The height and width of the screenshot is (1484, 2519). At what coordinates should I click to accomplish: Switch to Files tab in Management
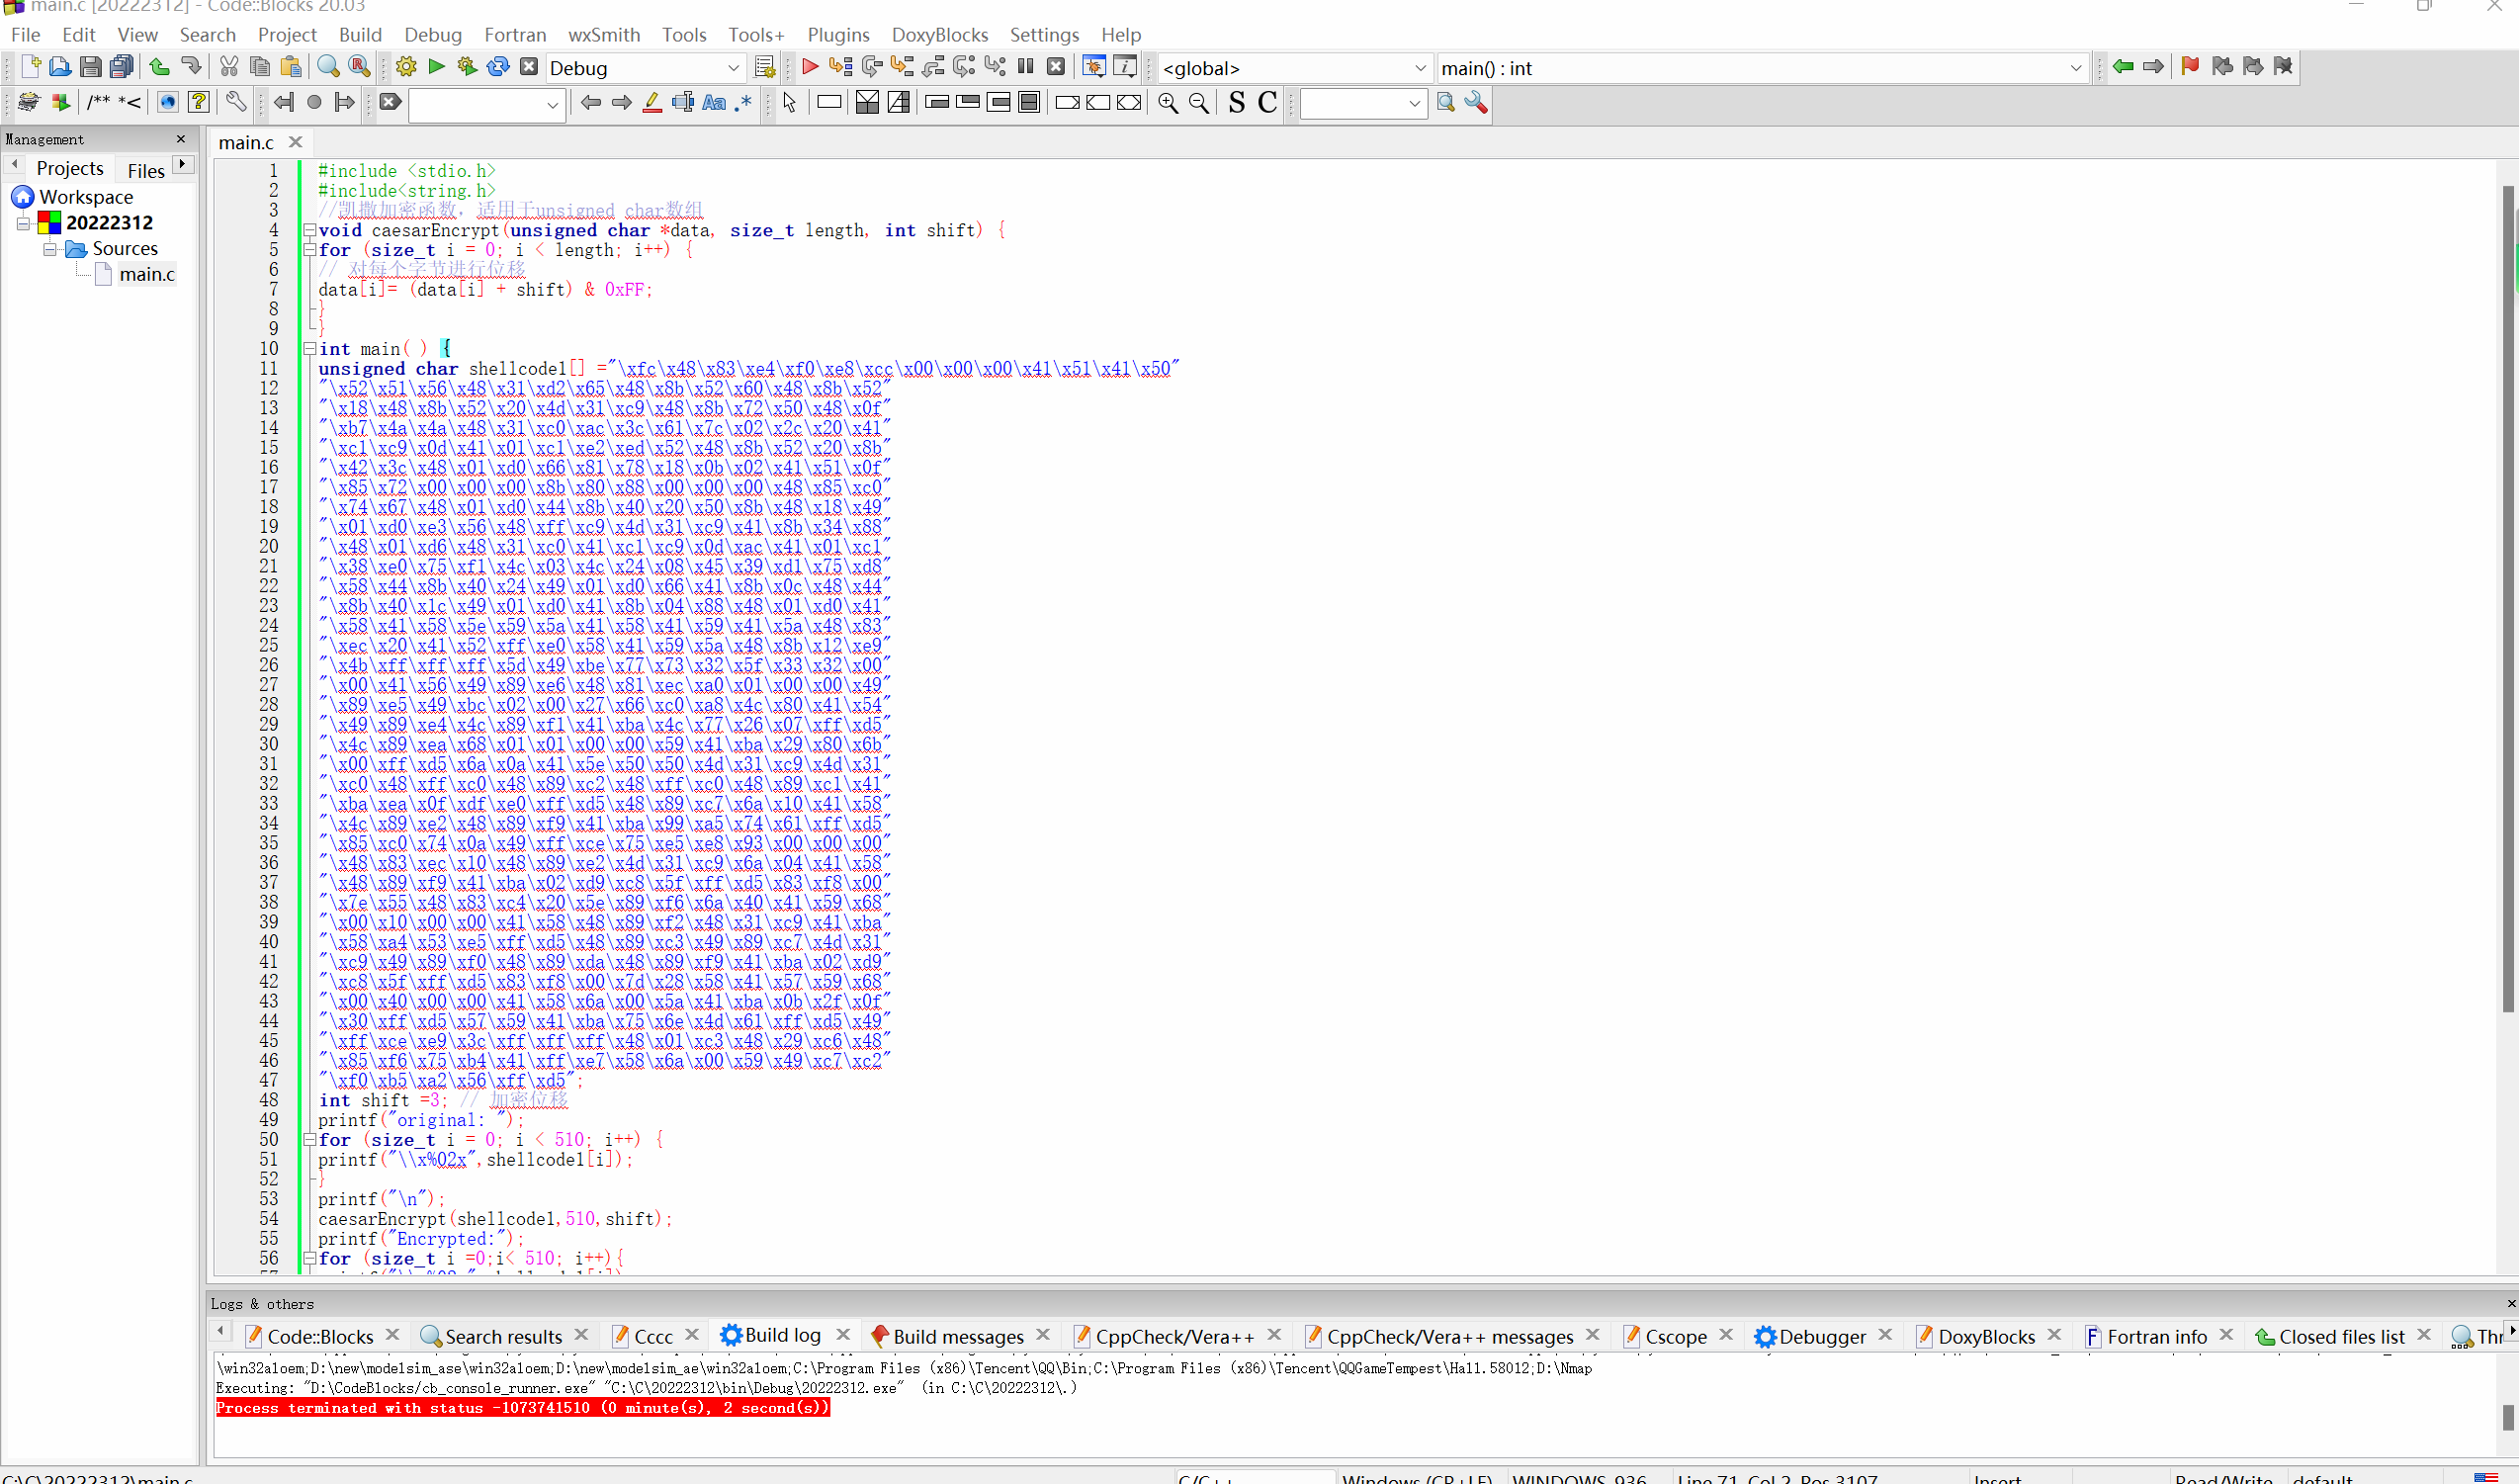[146, 170]
